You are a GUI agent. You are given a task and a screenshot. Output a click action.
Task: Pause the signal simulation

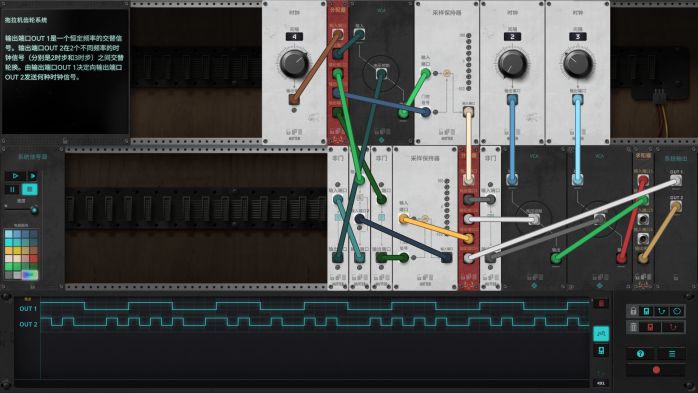12,189
